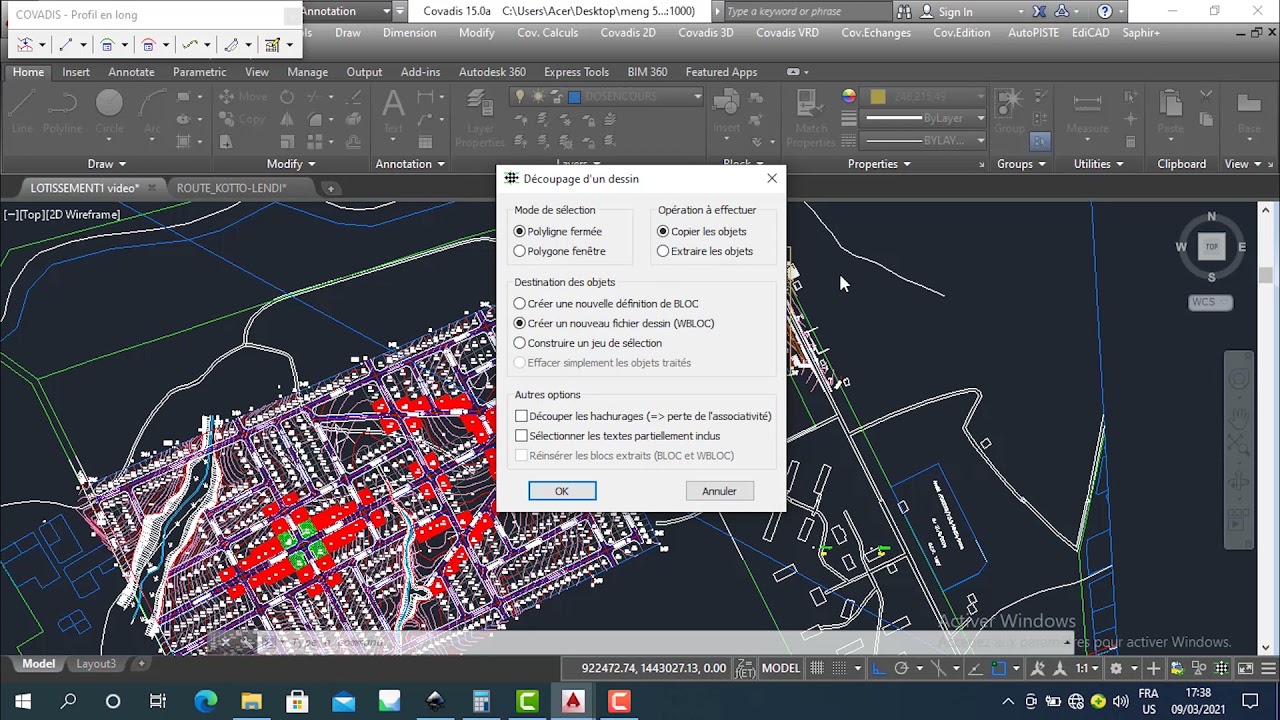
Task: Expand the Properties panel flyout
Action: coord(879,164)
